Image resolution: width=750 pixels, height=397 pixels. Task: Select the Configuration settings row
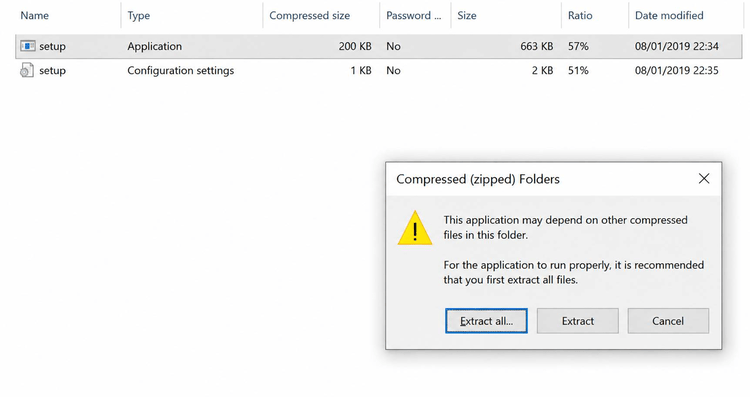[379, 71]
